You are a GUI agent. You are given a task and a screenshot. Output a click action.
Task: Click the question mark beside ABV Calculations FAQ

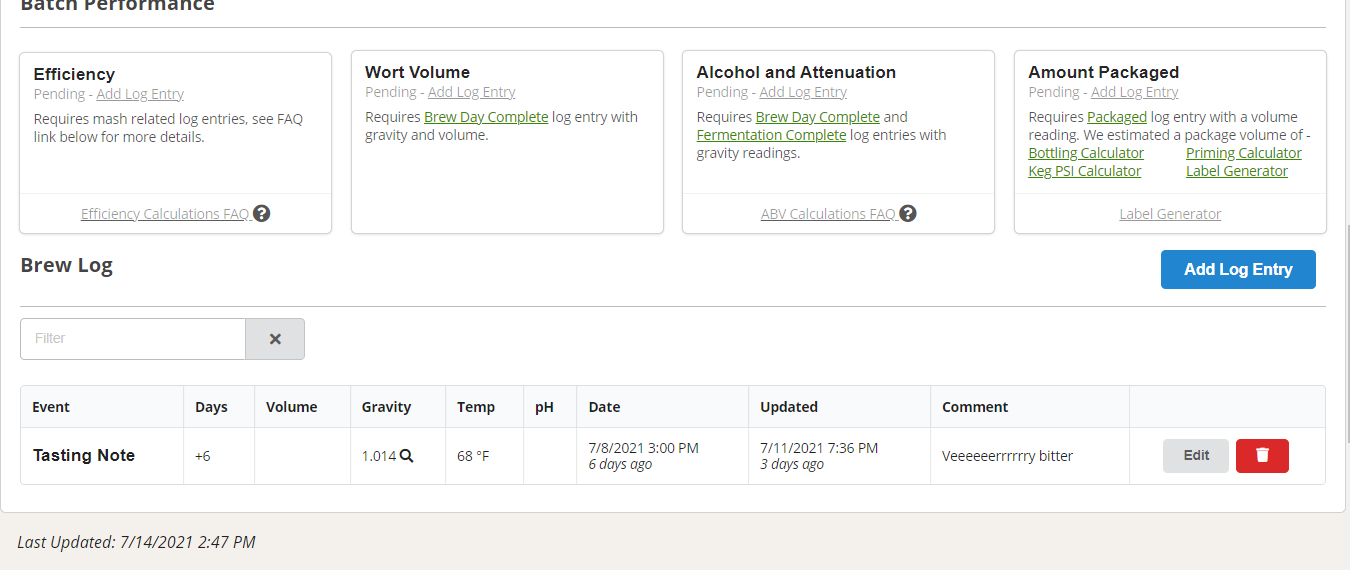coord(908,213)
